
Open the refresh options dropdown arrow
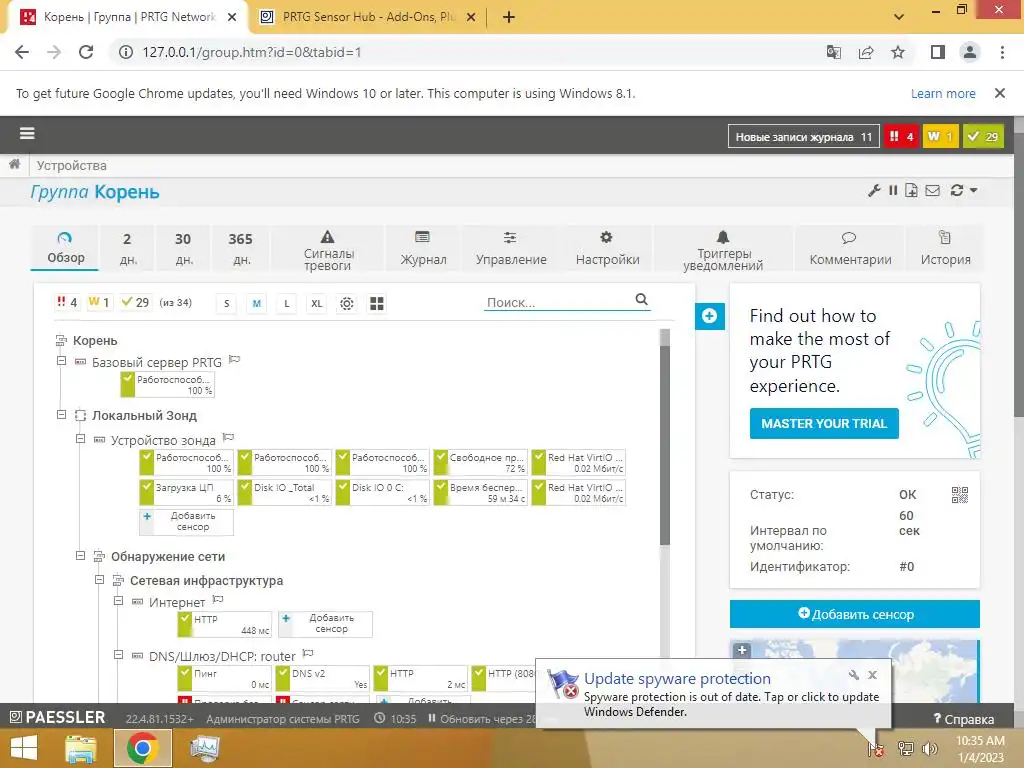(973, 191)
